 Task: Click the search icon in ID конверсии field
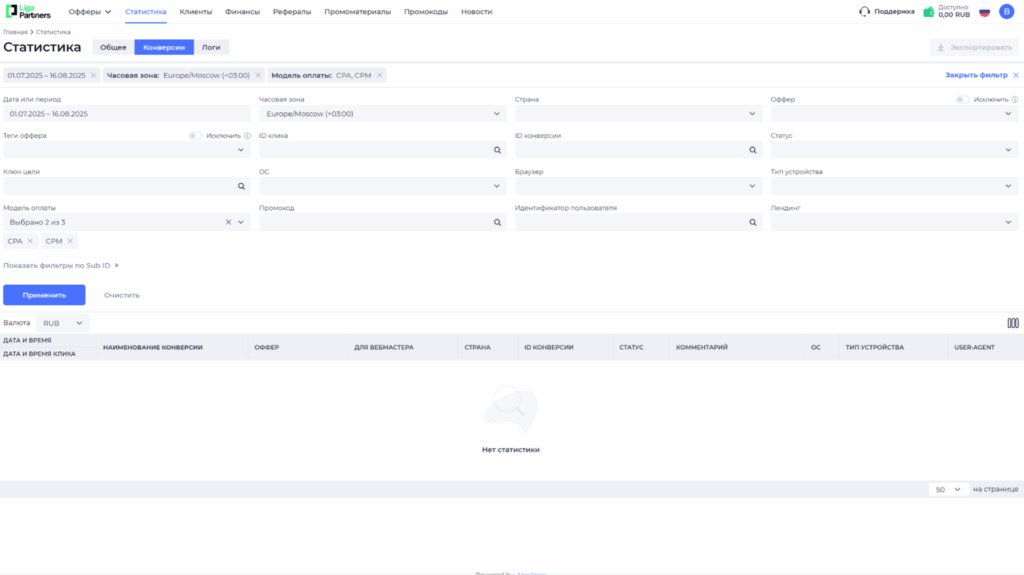tap(753, 150)
